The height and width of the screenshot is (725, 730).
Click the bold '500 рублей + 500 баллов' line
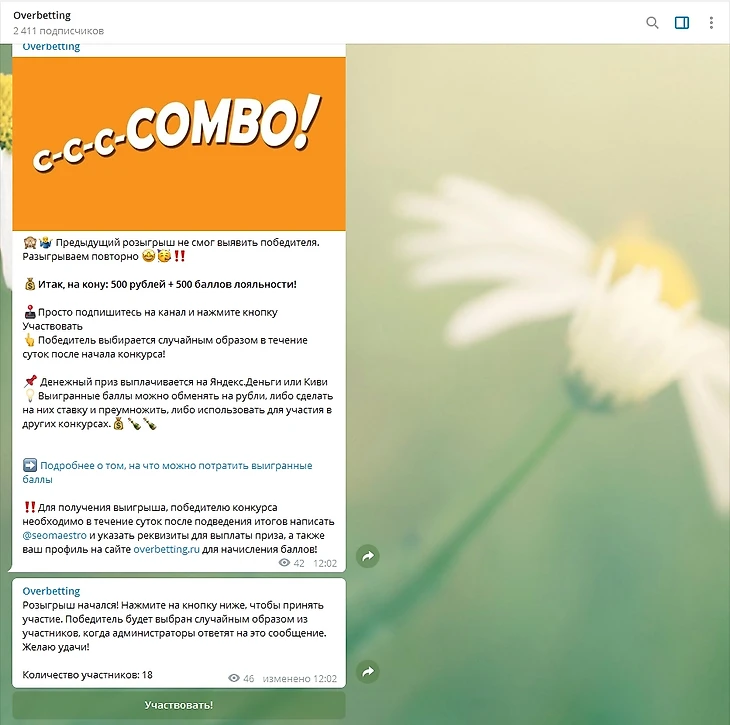pyautogui.click(x=160, y=284)
